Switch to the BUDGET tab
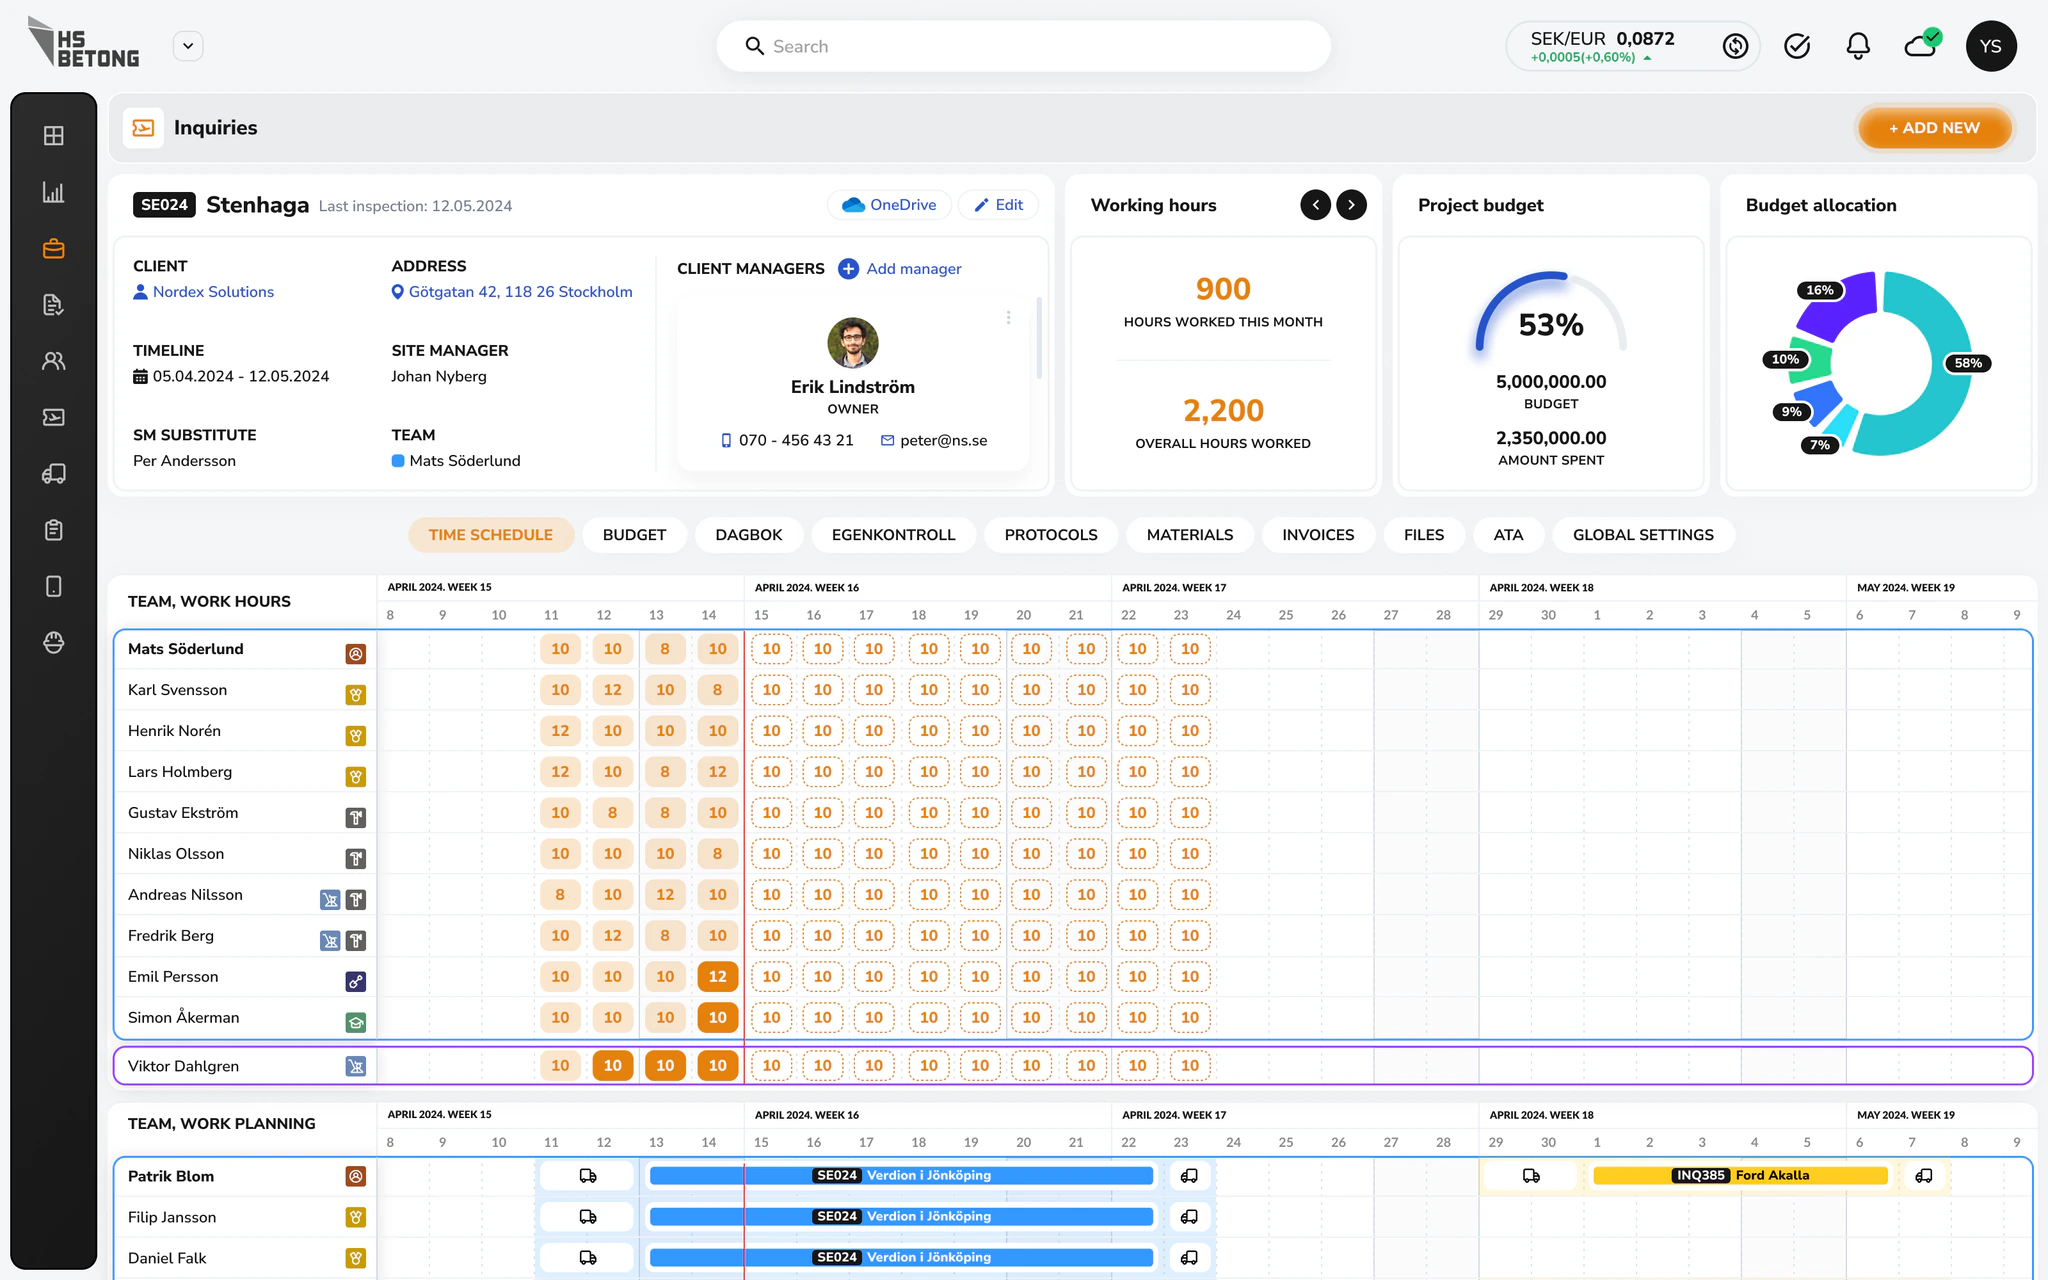Viewport: 2048px width, 1280px height. 634,535
